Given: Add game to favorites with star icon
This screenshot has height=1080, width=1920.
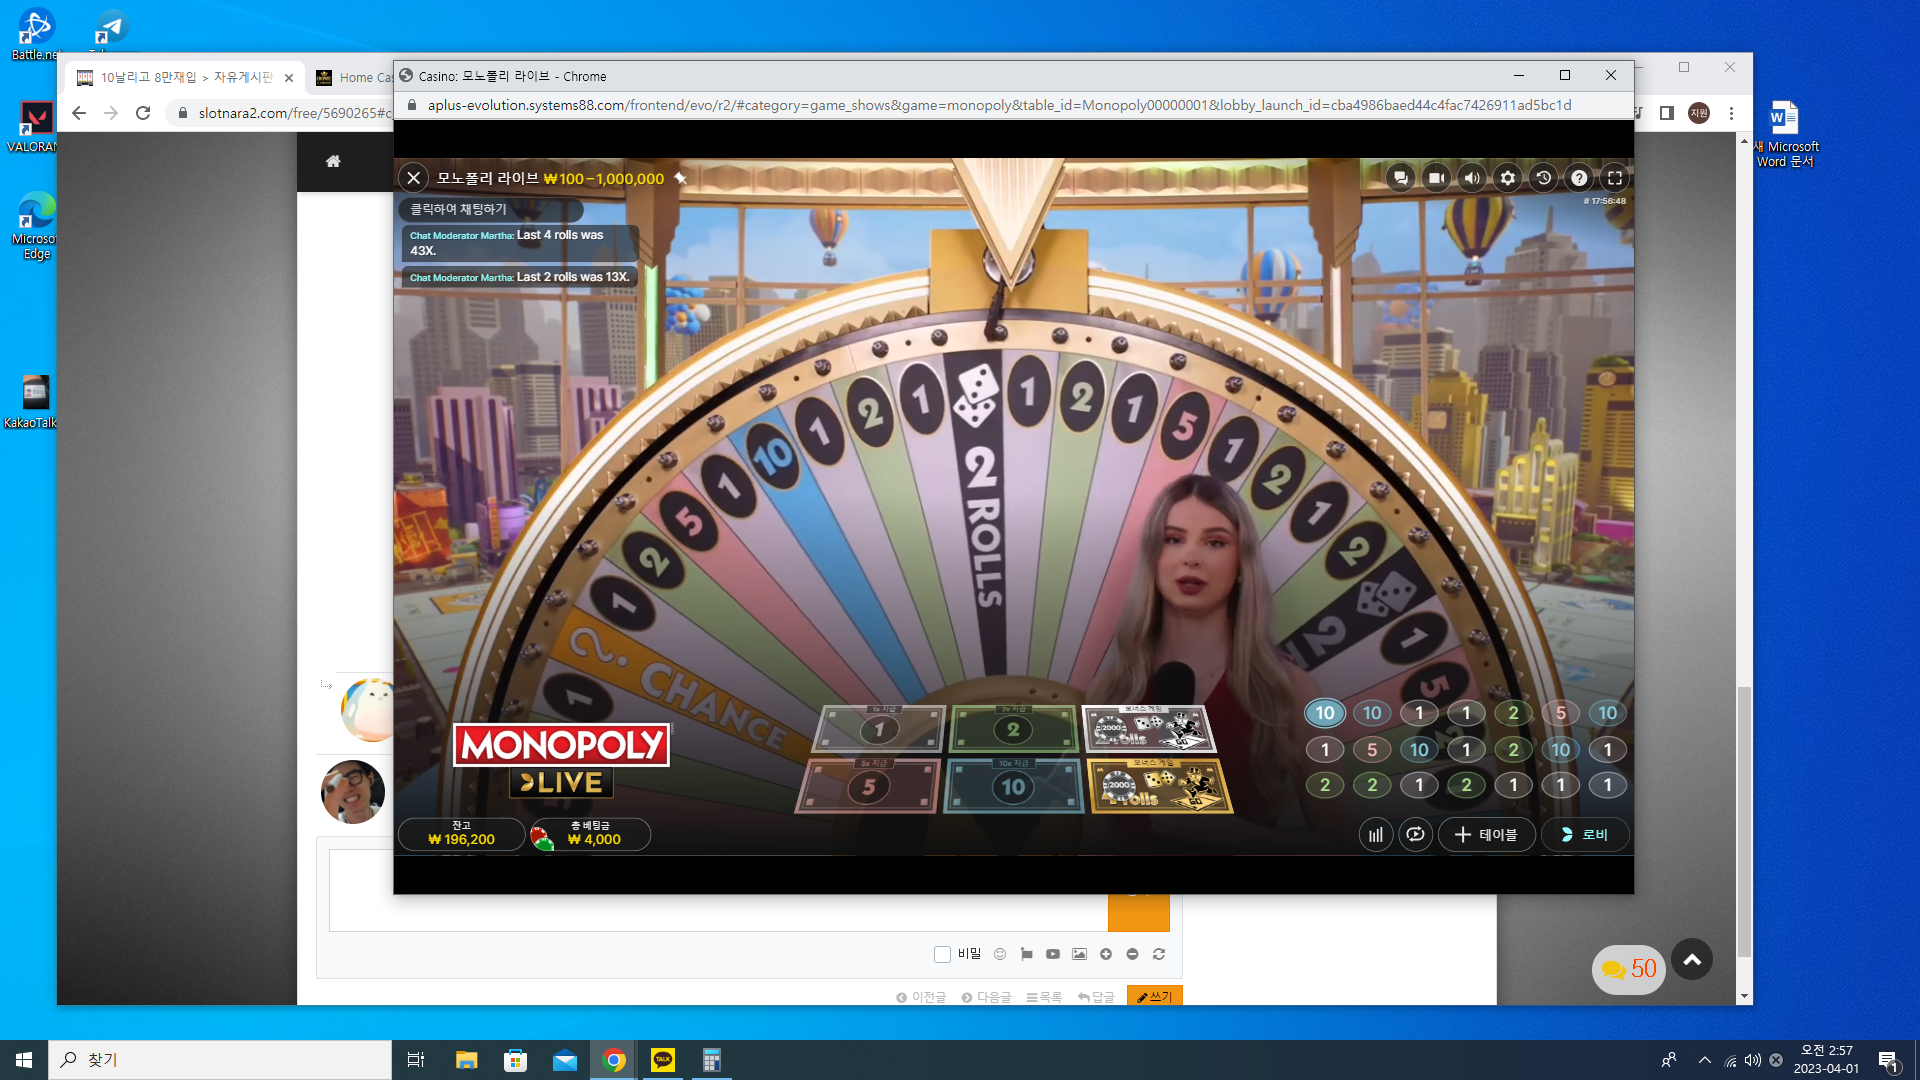Looking at the screenshot, I should coord(680,178).
